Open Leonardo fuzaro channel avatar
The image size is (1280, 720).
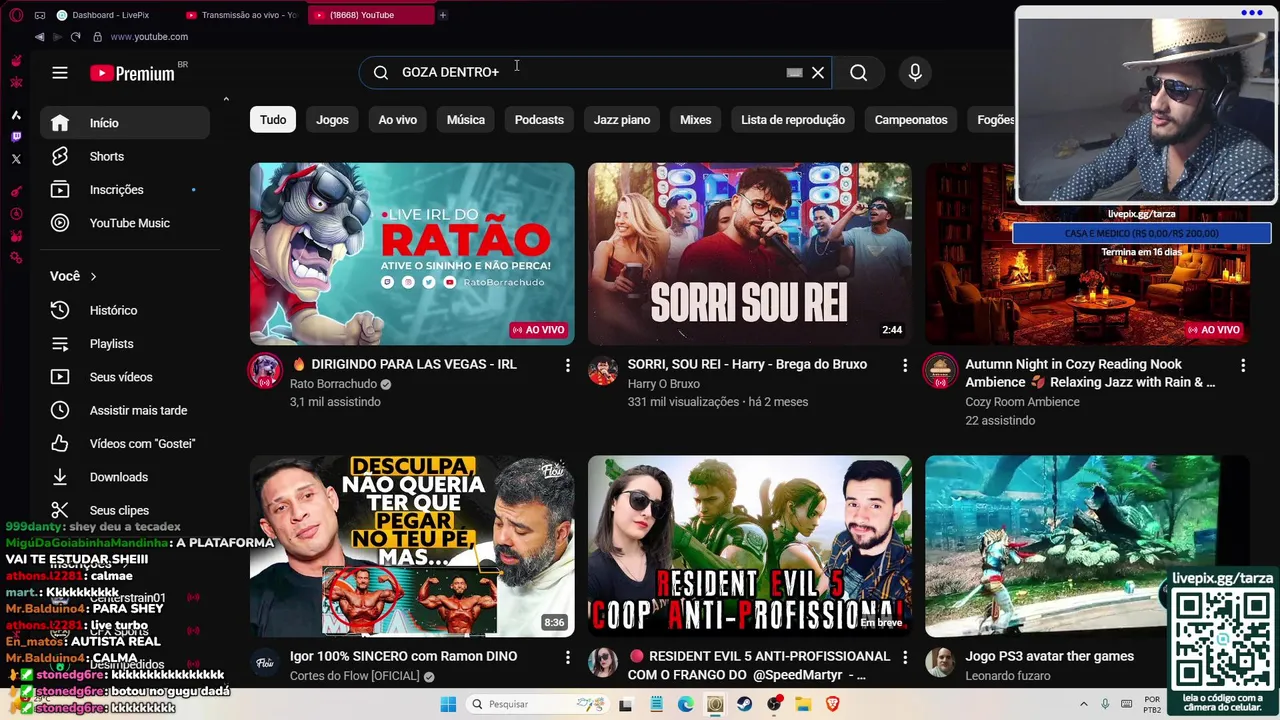tap(940, 662)
